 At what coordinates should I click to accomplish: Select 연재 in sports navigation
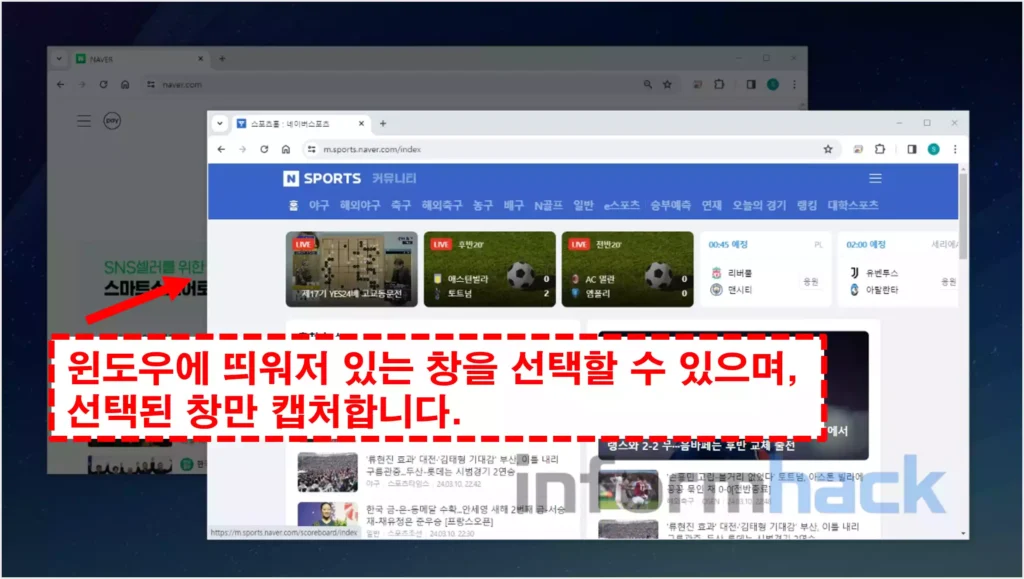tap(711, 206)
